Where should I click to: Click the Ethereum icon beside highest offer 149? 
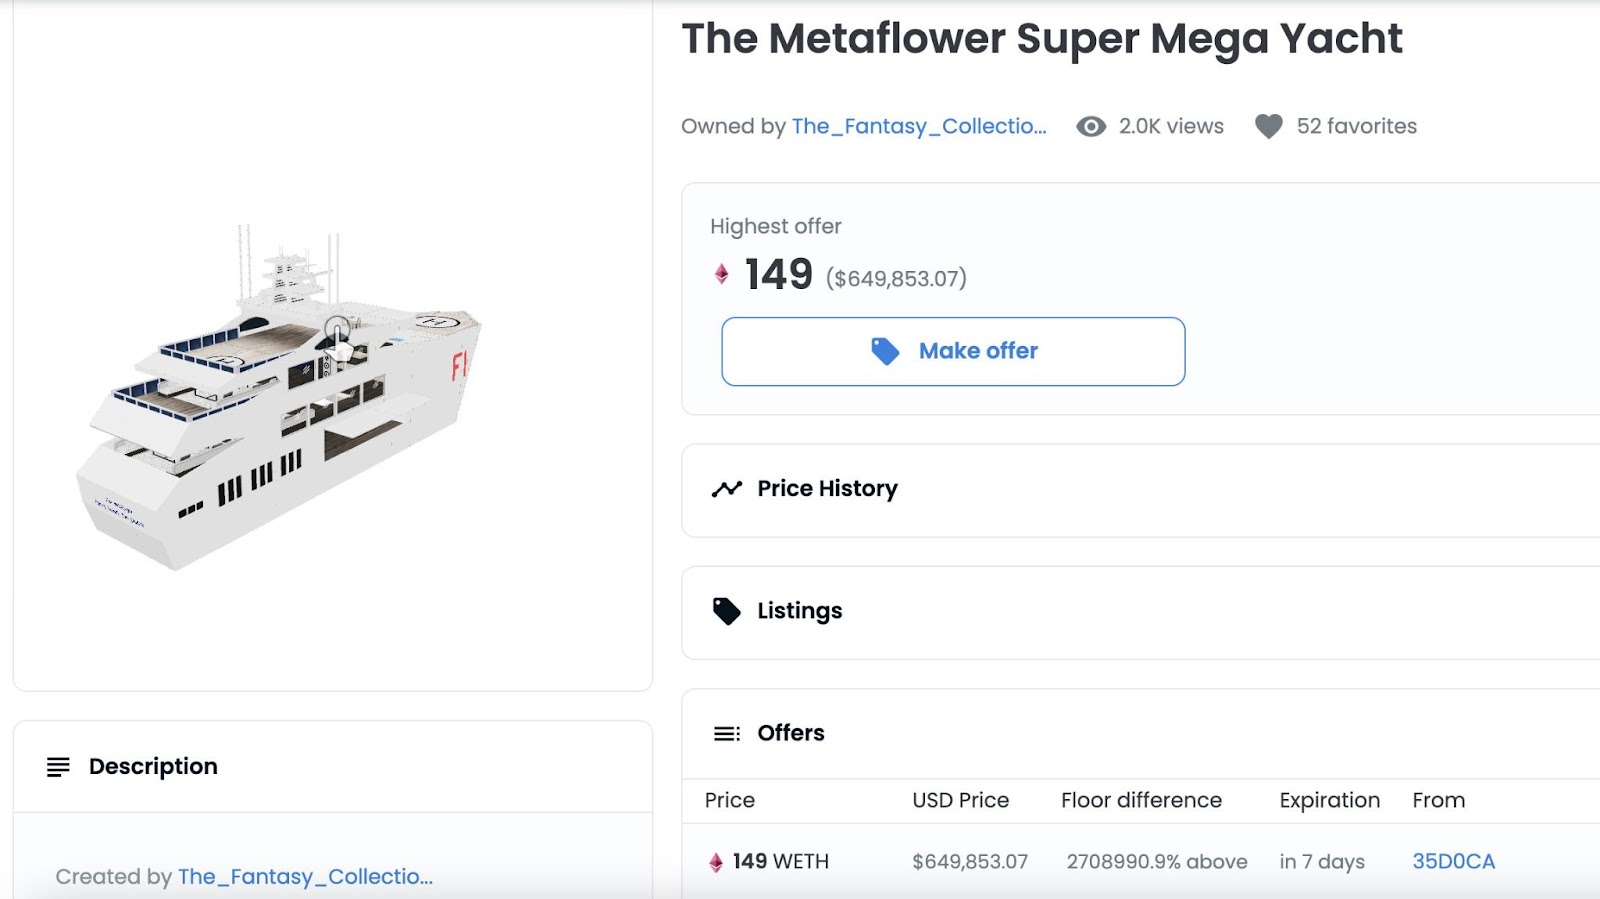pos(721,274)
